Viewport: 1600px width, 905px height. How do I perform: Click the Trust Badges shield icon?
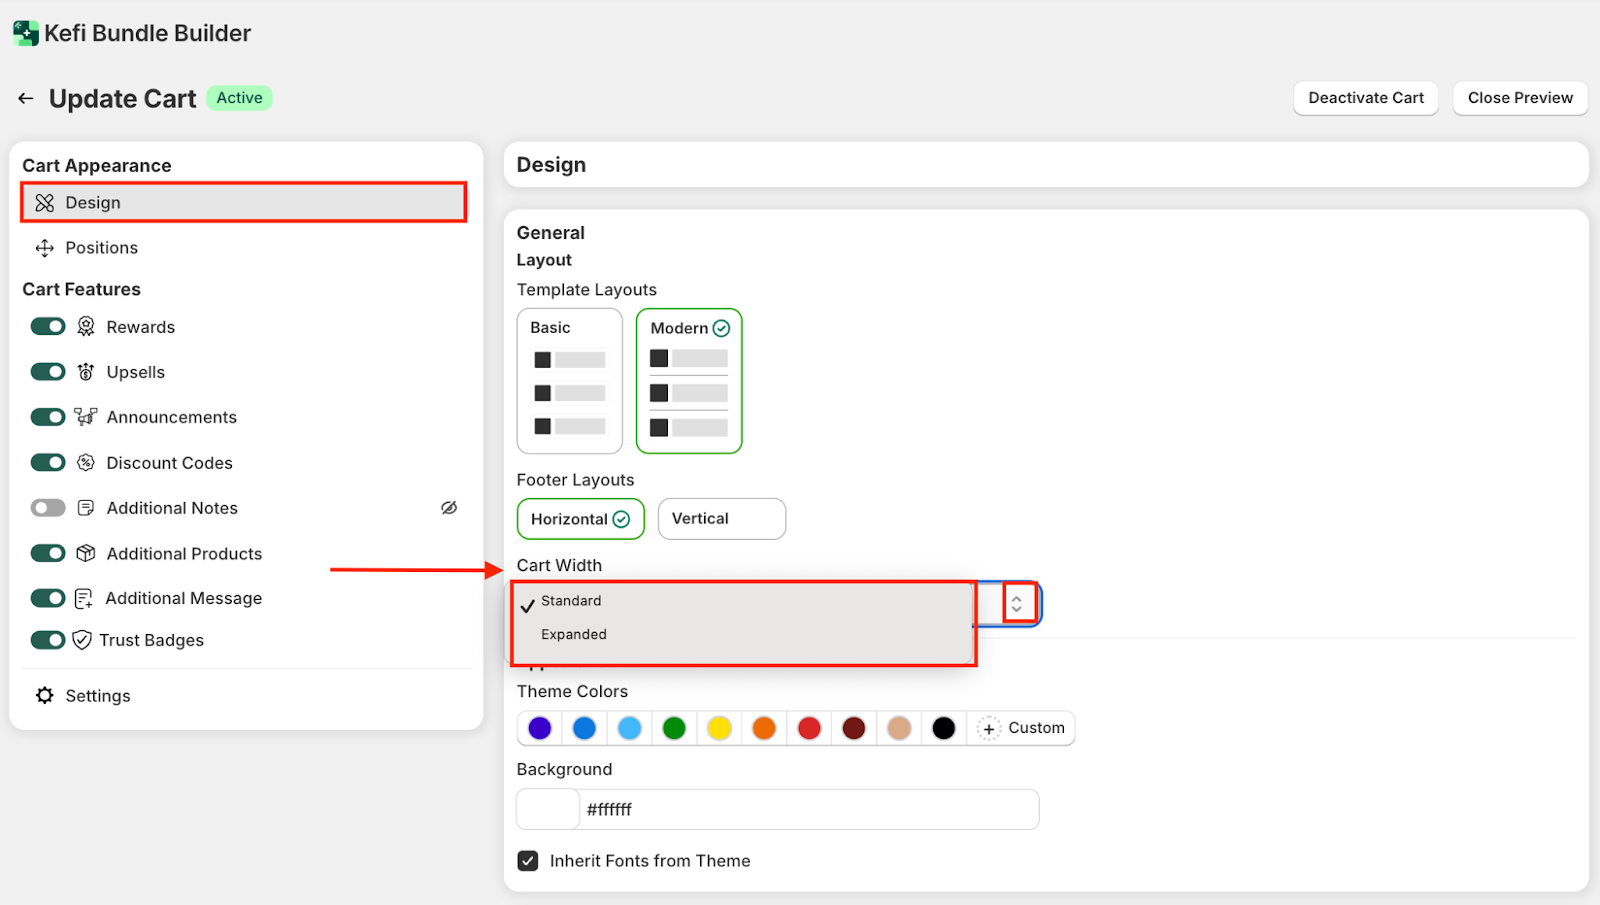[x=82, y=640]
